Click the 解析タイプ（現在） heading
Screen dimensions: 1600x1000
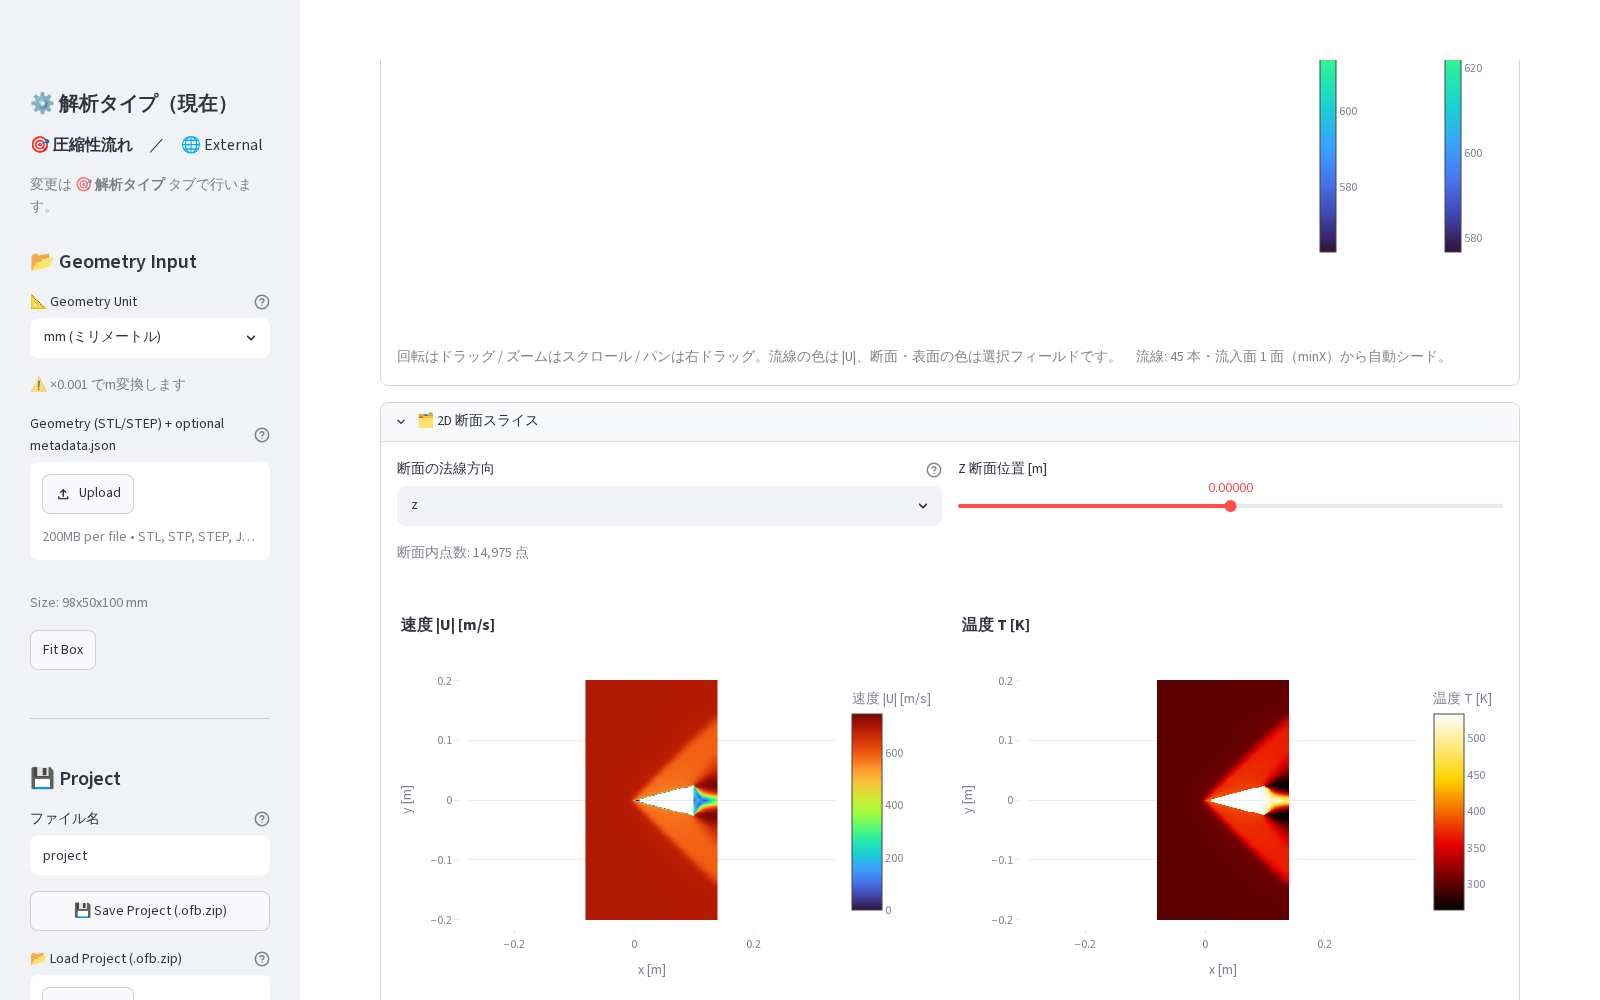(134, 104)
